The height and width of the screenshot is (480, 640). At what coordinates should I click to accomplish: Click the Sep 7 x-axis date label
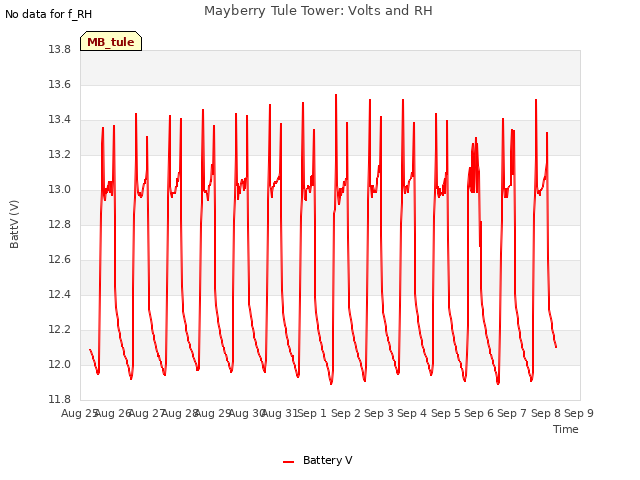(x=512, y=413)
